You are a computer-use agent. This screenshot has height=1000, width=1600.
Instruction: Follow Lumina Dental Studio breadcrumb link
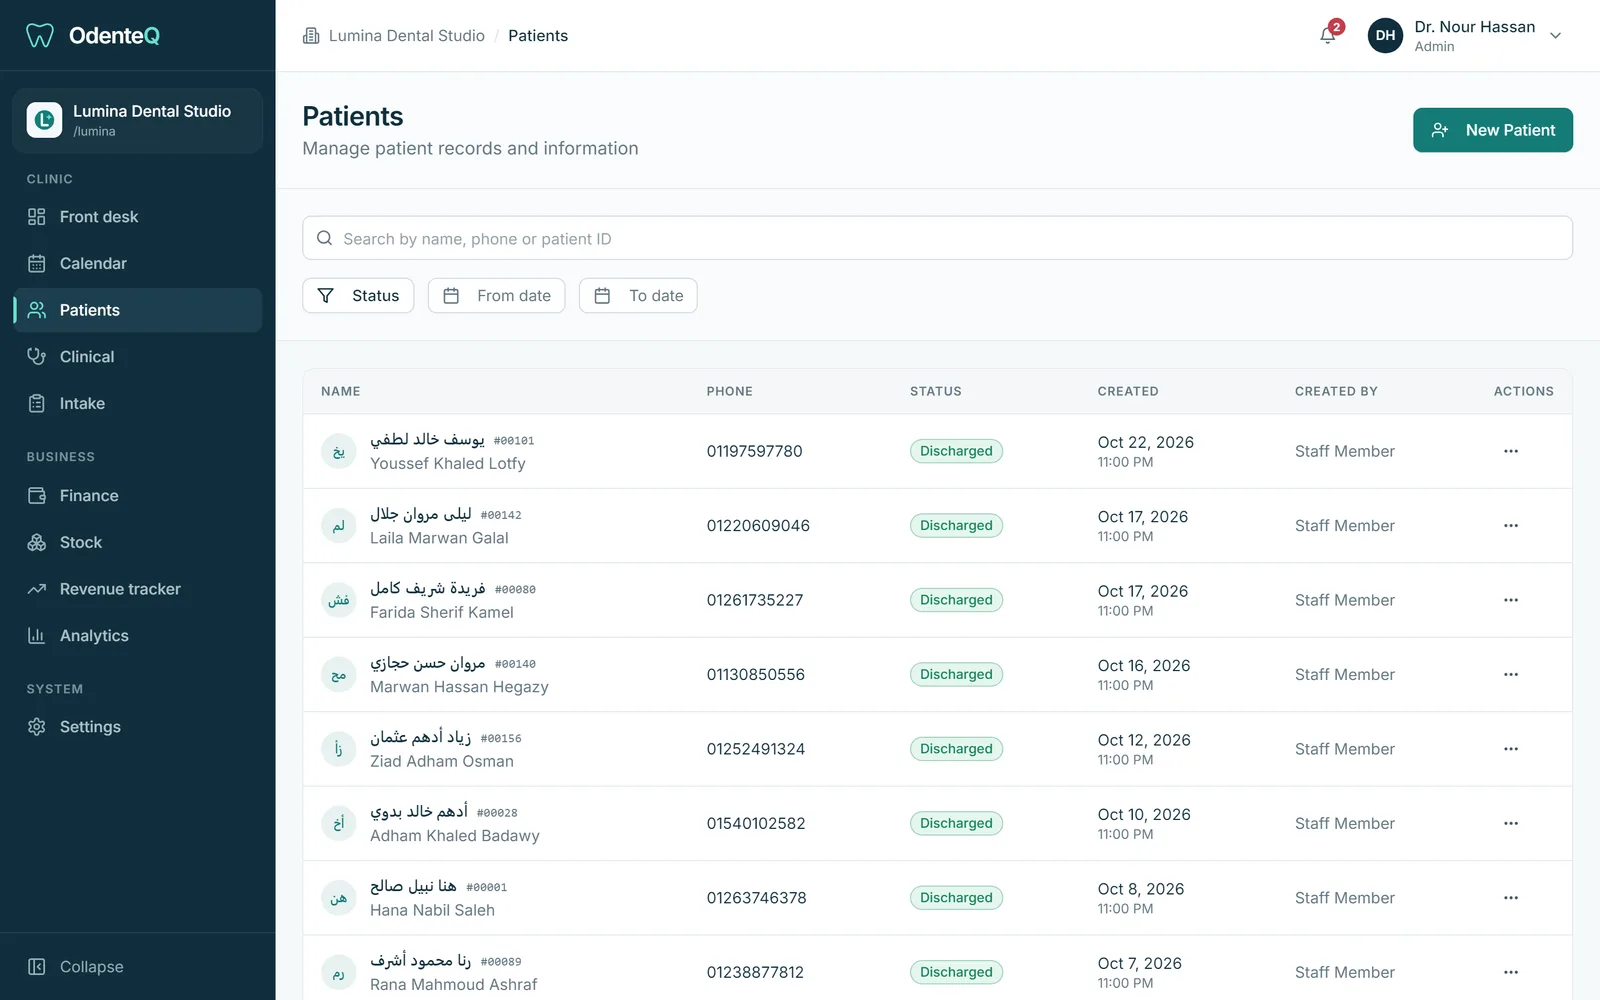(406, 36)
